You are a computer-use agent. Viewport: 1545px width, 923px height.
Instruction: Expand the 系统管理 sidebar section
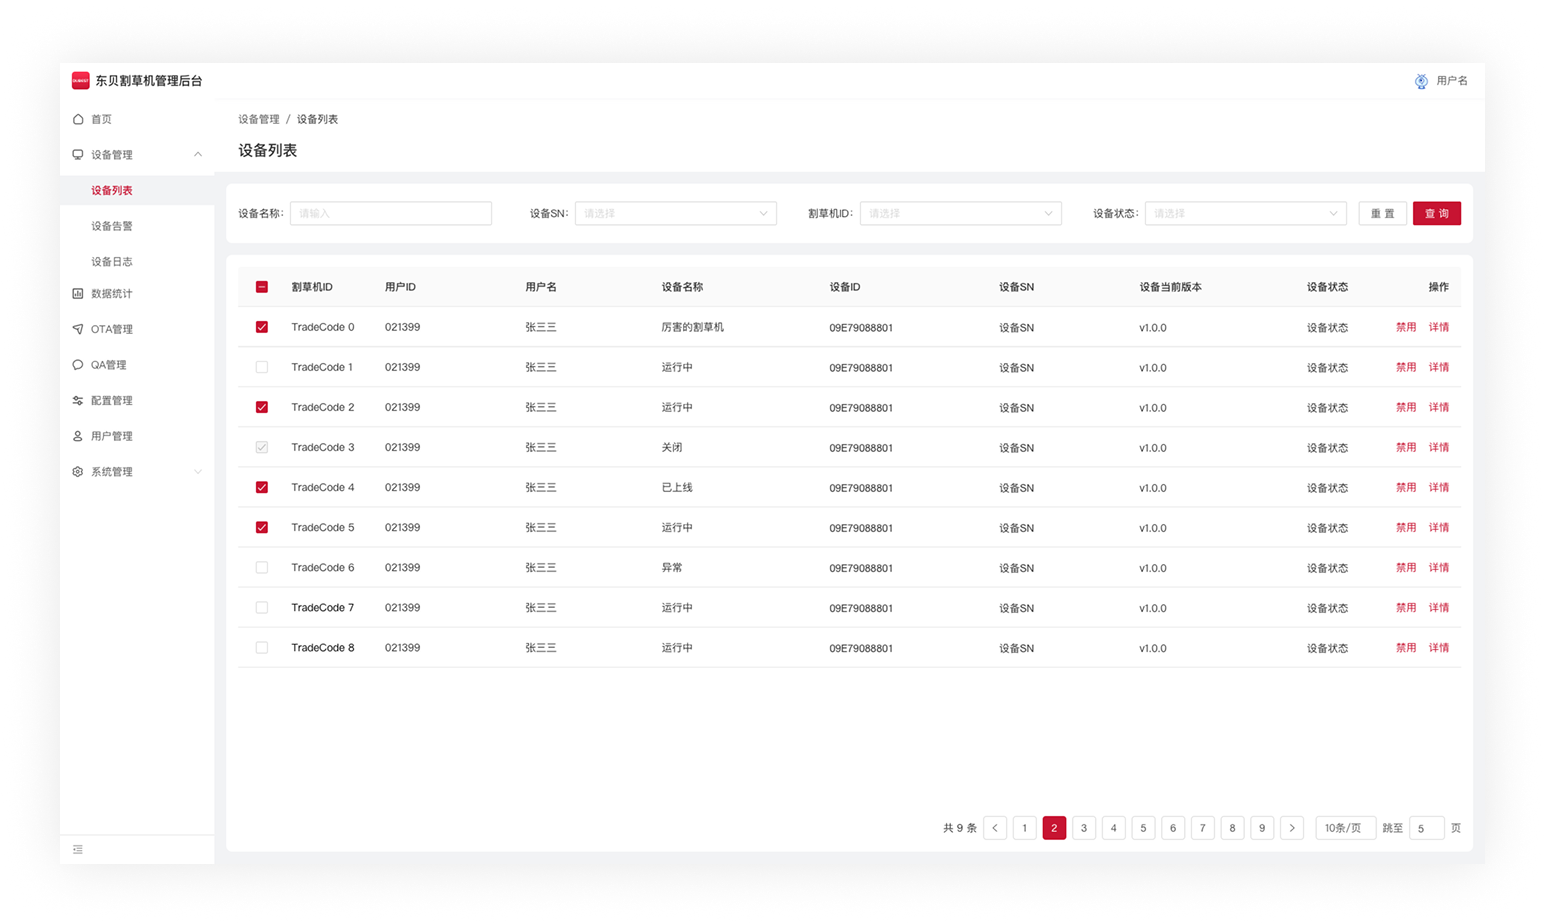click(x=136, y=472)
